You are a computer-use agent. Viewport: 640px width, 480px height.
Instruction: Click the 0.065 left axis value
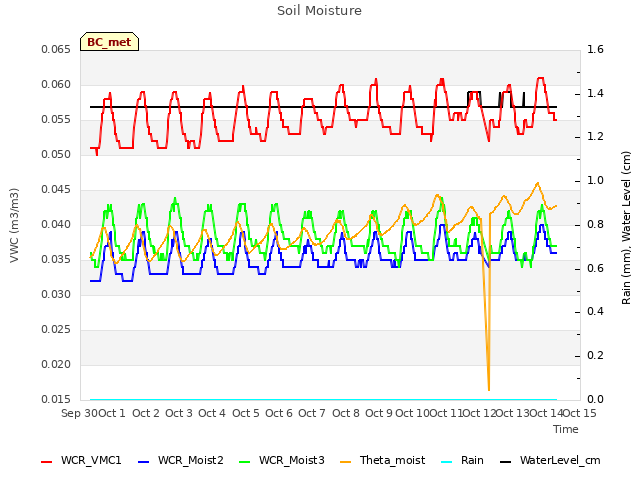pyautogui.click(x=56, y=49)
